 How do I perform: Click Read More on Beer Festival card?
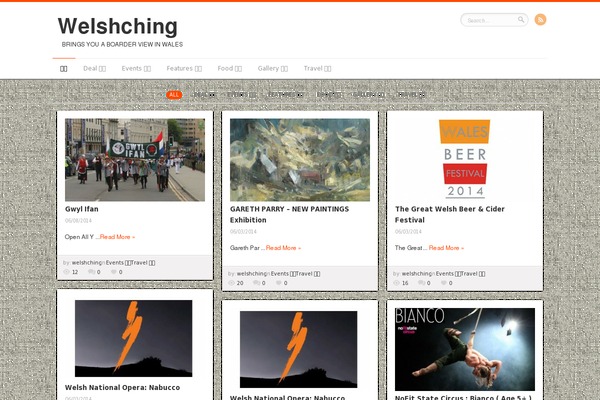446,248
